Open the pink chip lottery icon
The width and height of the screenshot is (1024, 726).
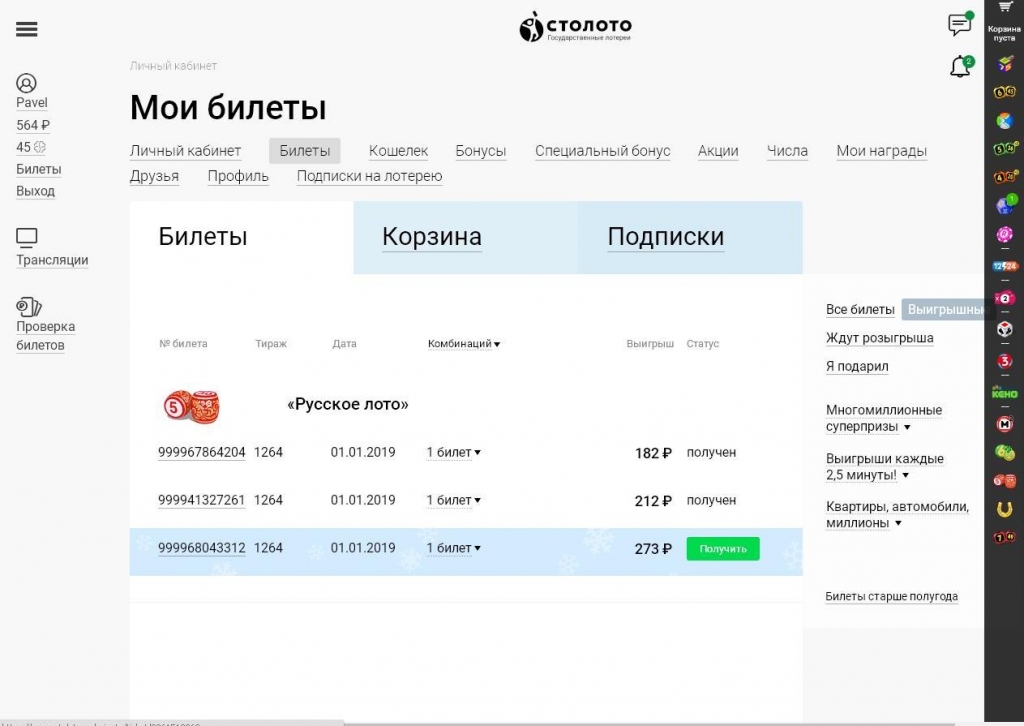(x=1005, y=234)
